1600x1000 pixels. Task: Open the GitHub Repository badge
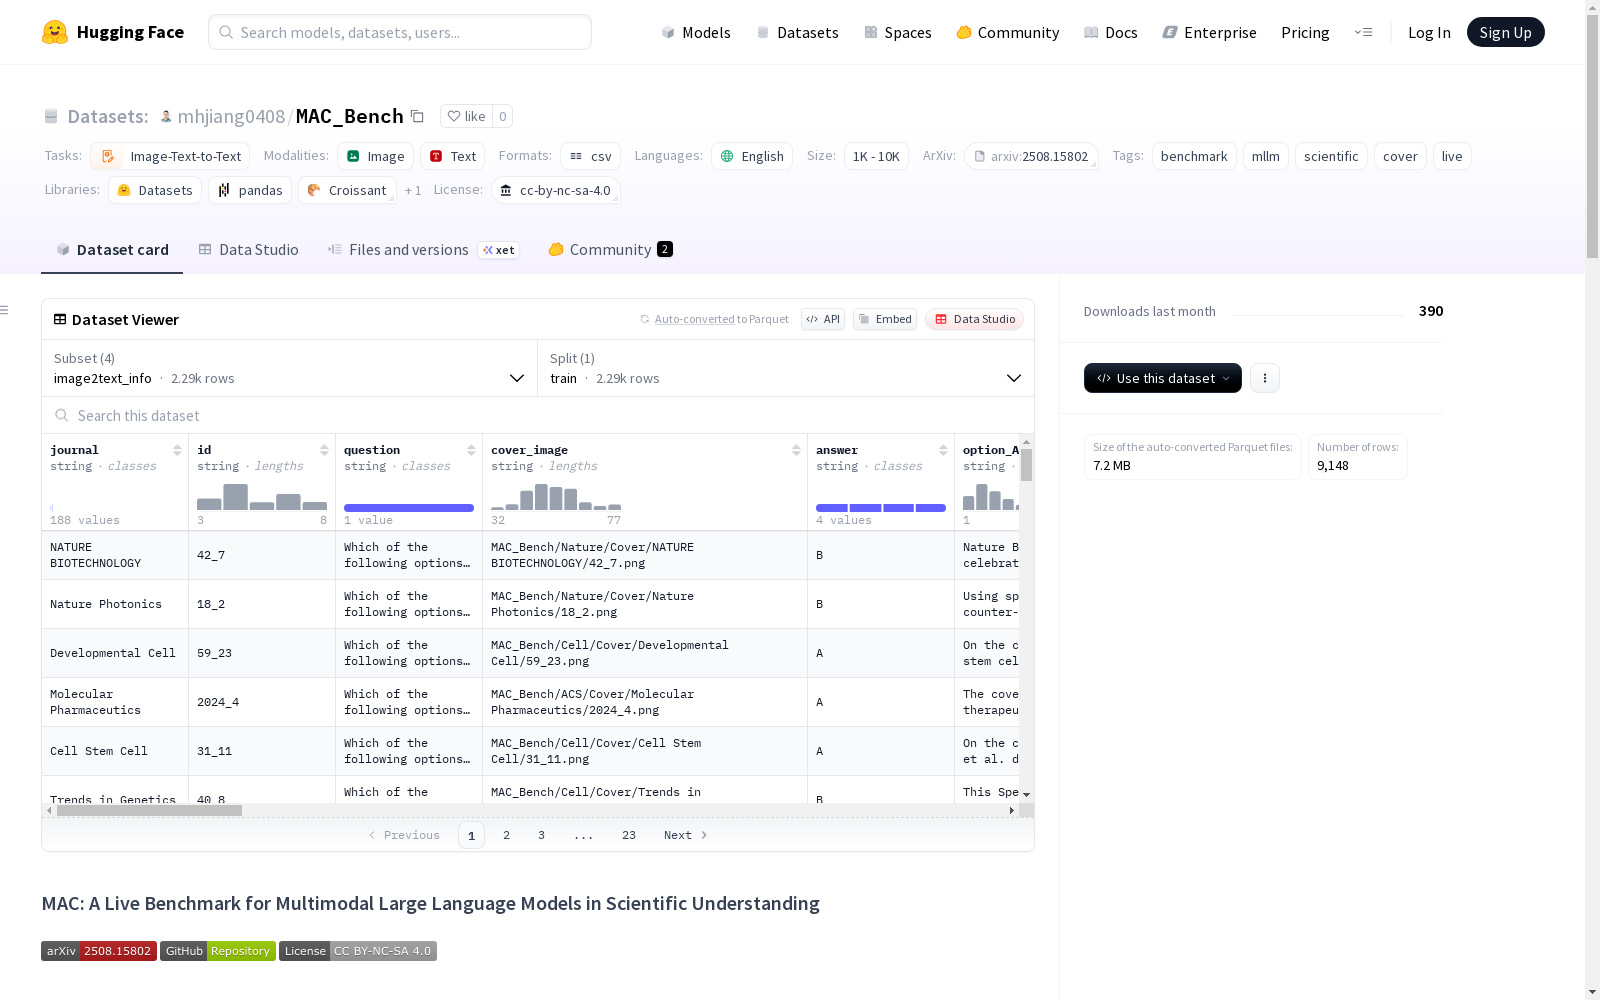(x=218, y=951)
